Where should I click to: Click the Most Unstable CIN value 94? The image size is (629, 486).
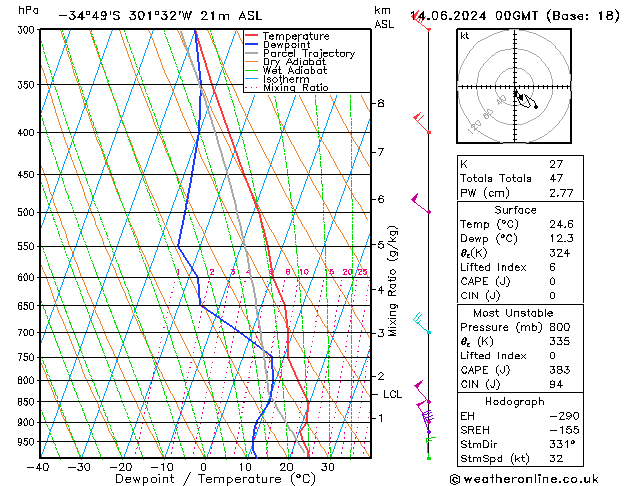[556, 384]
